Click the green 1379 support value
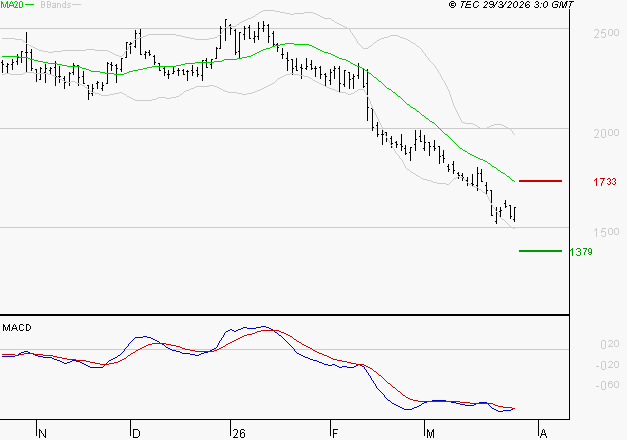 pos(581,252)
